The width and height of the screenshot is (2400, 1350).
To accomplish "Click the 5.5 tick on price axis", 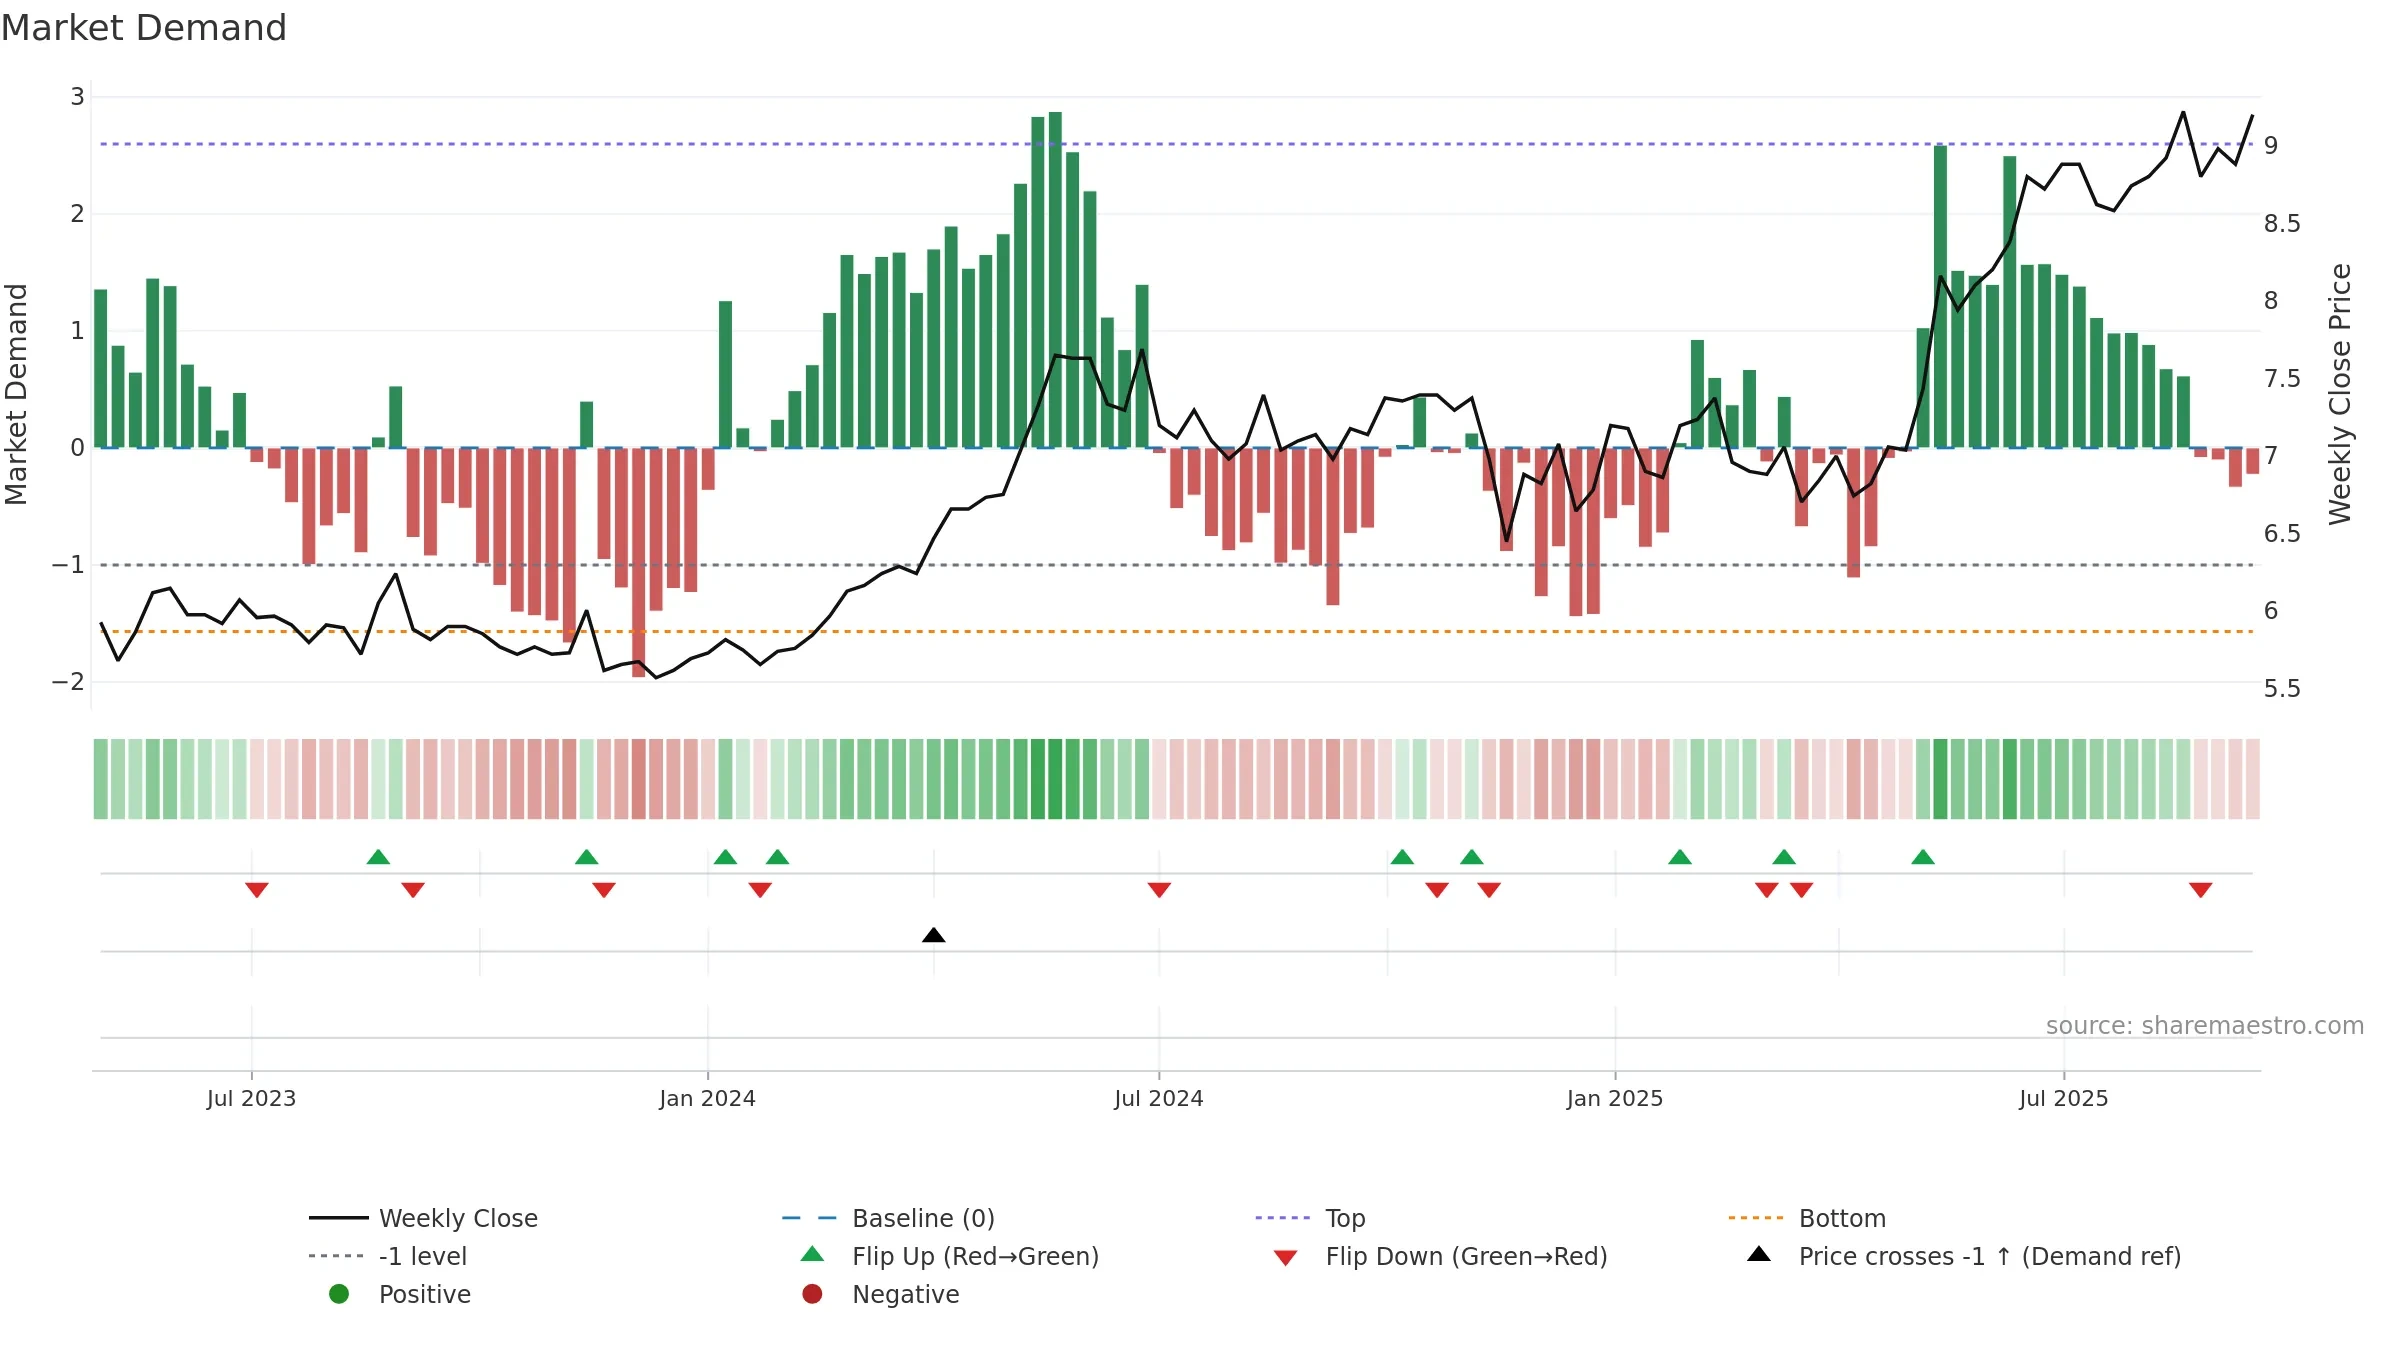I will coord(2282,689).
